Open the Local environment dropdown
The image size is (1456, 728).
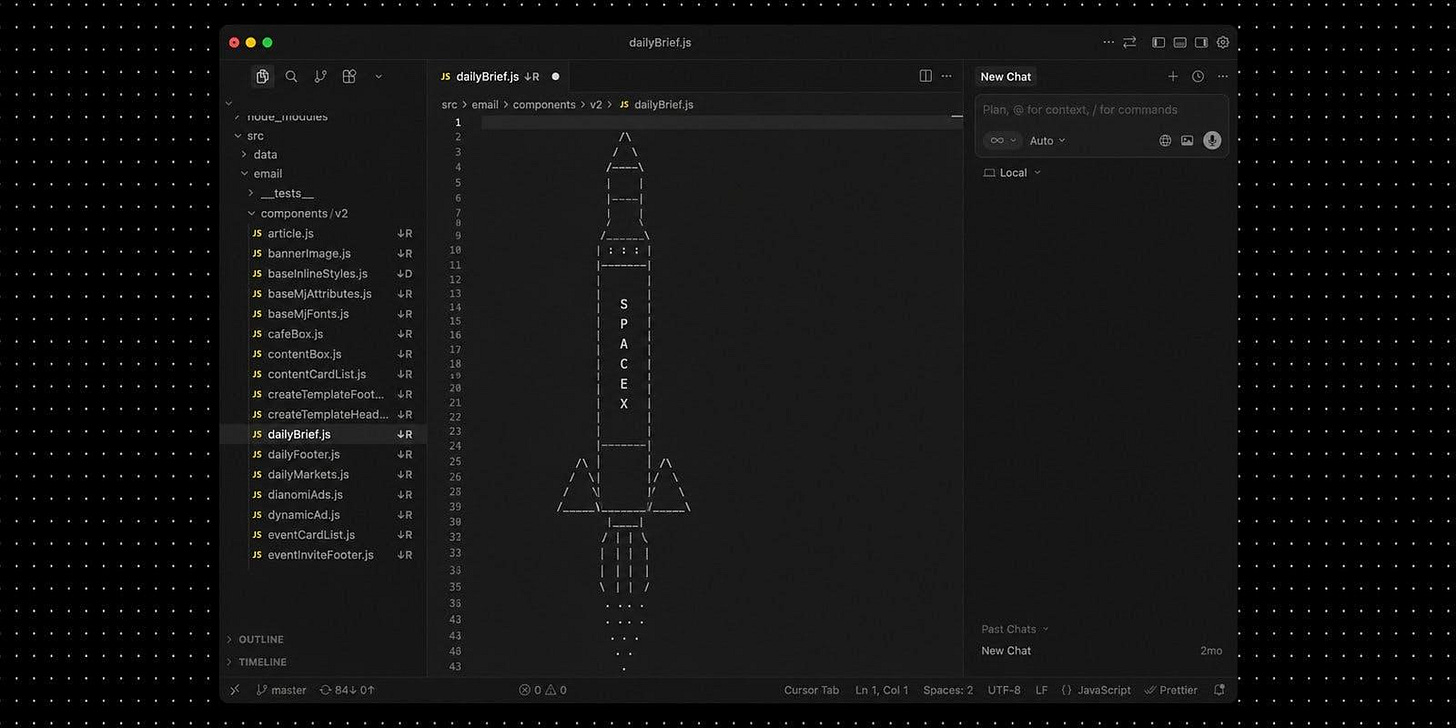click(1012, 173)
